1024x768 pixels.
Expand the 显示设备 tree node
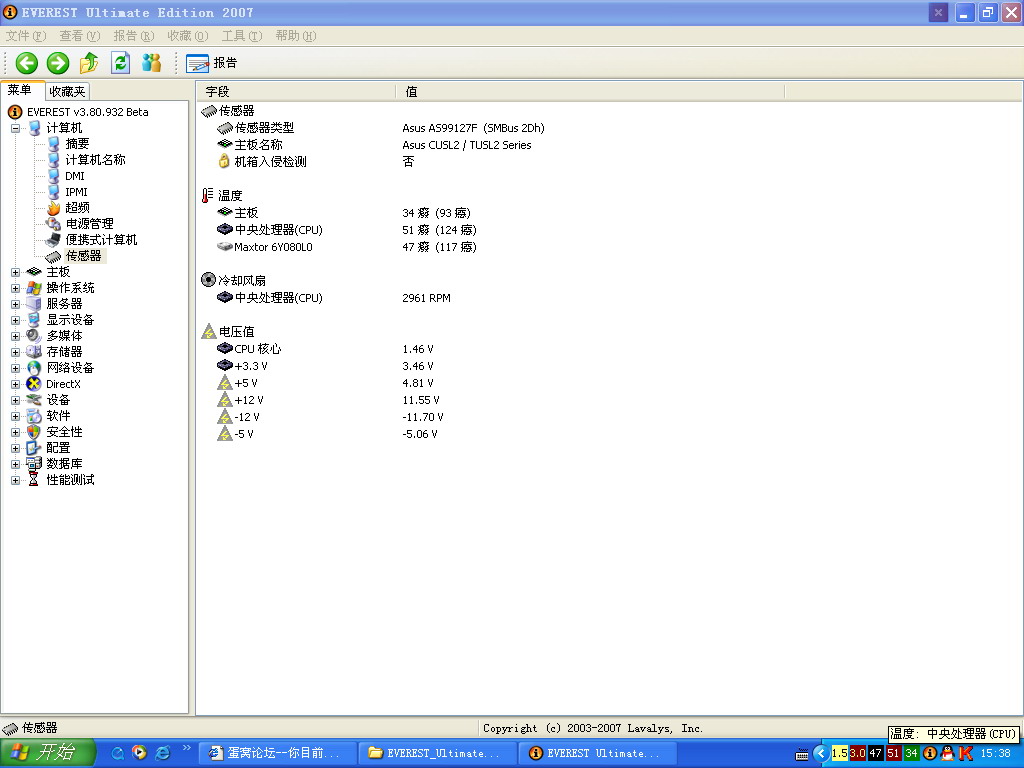(x=15, y=320)
